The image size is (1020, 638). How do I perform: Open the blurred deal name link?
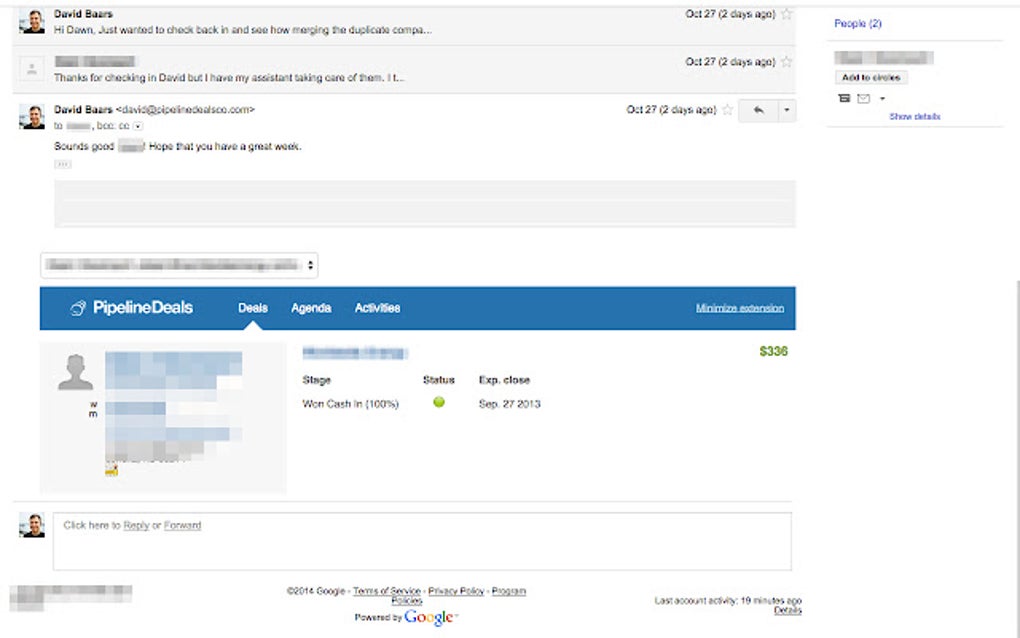(355, 353)
